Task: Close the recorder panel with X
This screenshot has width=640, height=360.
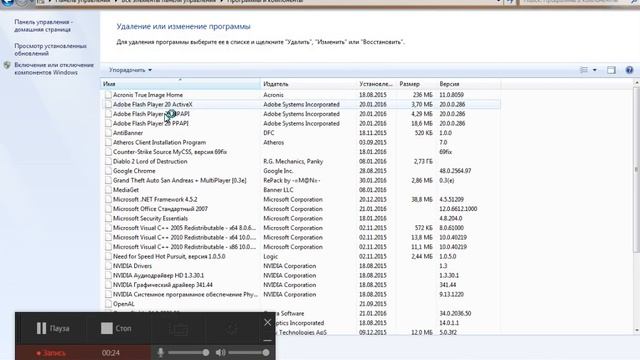Action: [x=267, y=322]
